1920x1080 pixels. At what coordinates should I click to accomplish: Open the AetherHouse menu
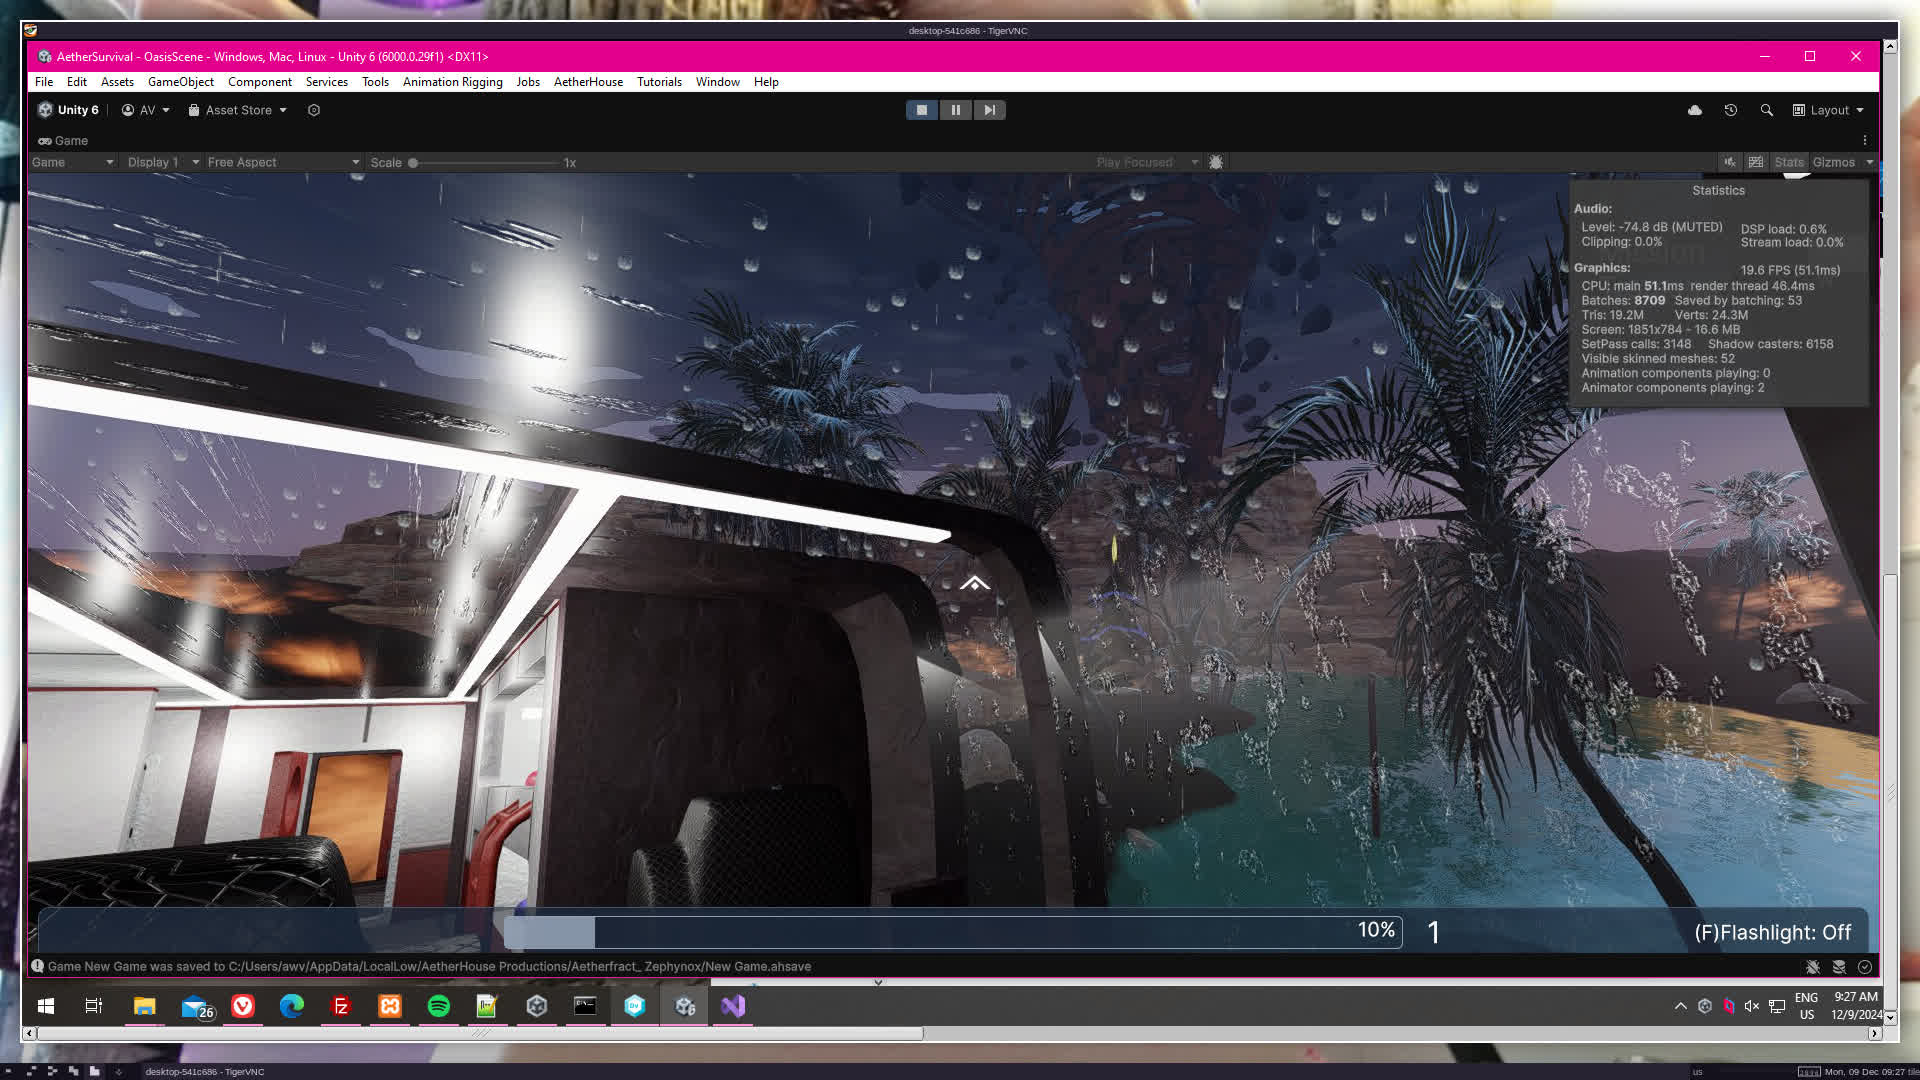point(588,82)
